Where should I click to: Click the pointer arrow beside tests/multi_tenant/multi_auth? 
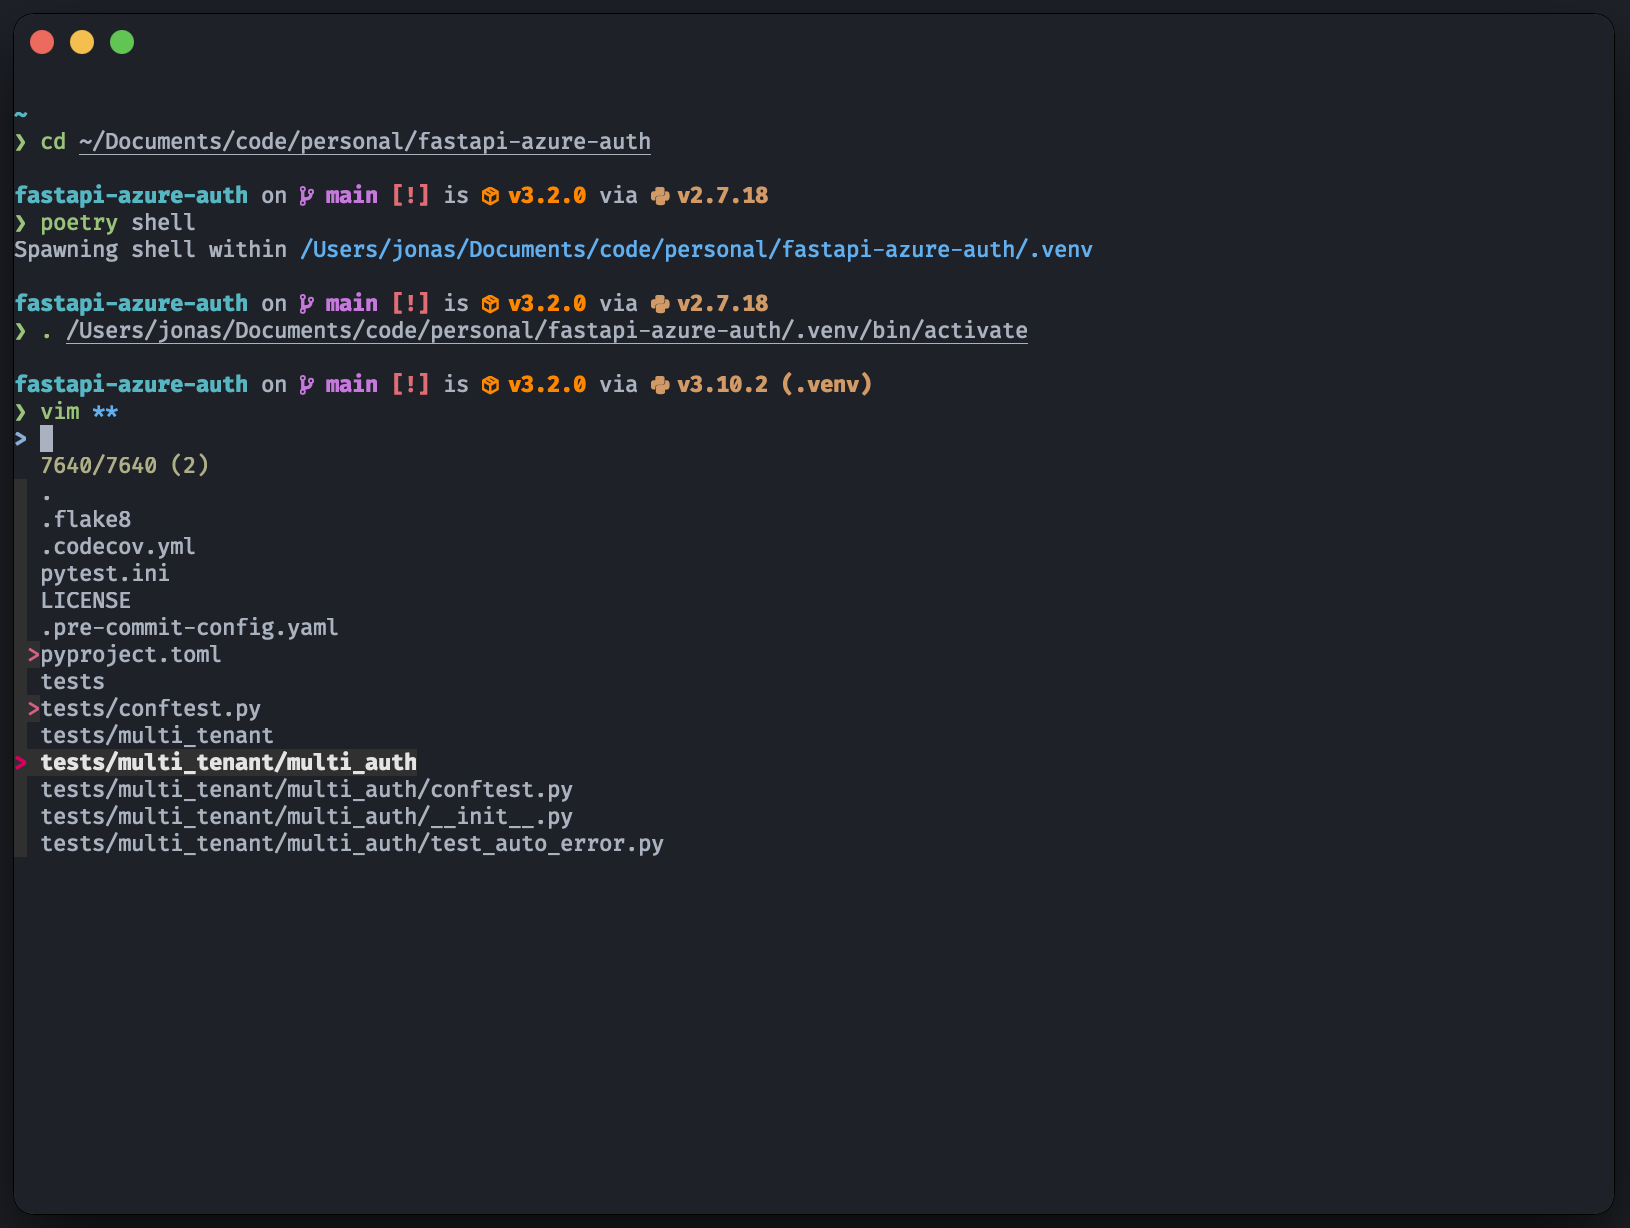21,763
